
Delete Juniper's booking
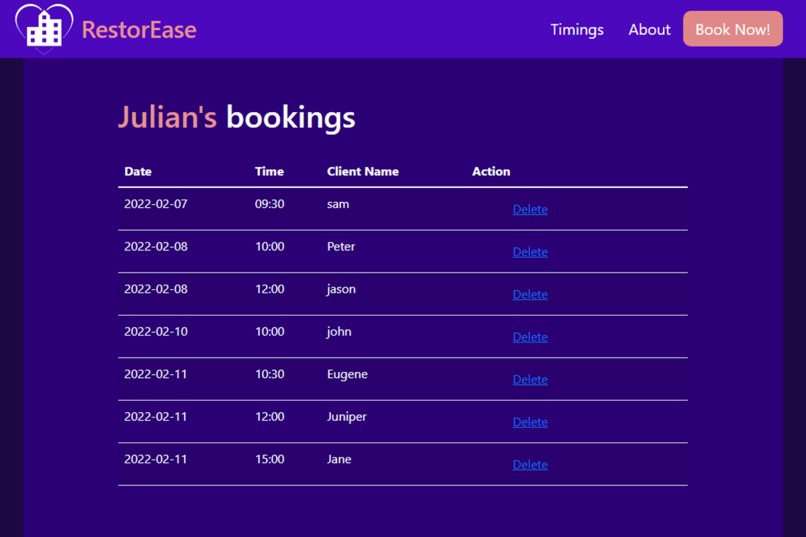click(x=530, y=422)
